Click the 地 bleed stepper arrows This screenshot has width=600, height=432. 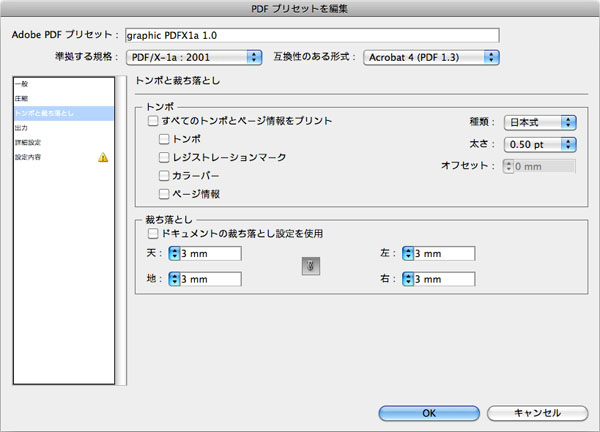pos(174,279)
